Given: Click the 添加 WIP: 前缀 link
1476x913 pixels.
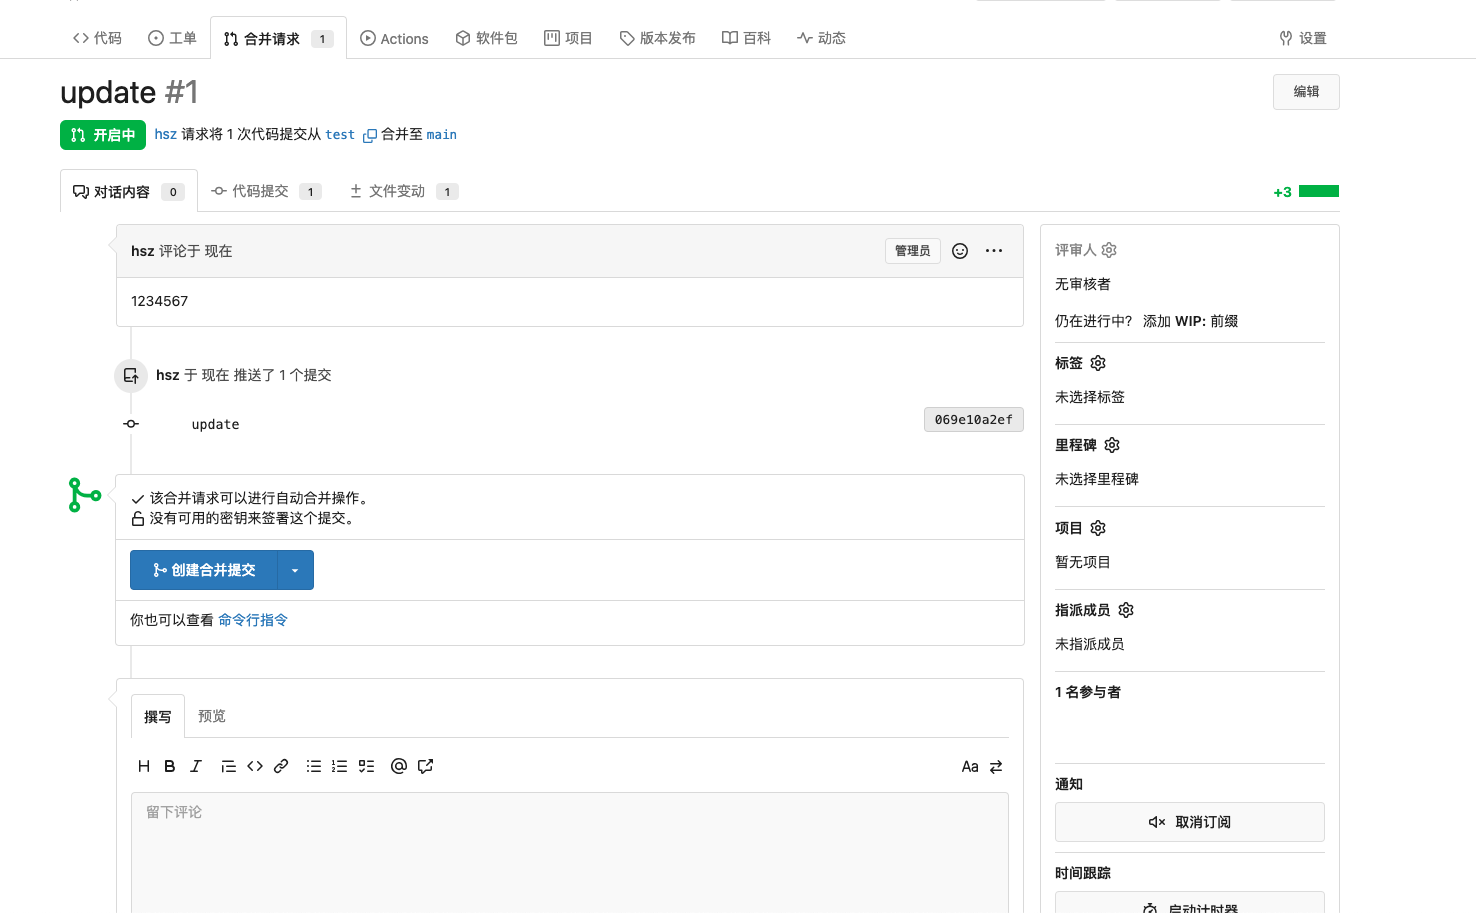Looking at the screenshot, I should (x=1191, y=321).
